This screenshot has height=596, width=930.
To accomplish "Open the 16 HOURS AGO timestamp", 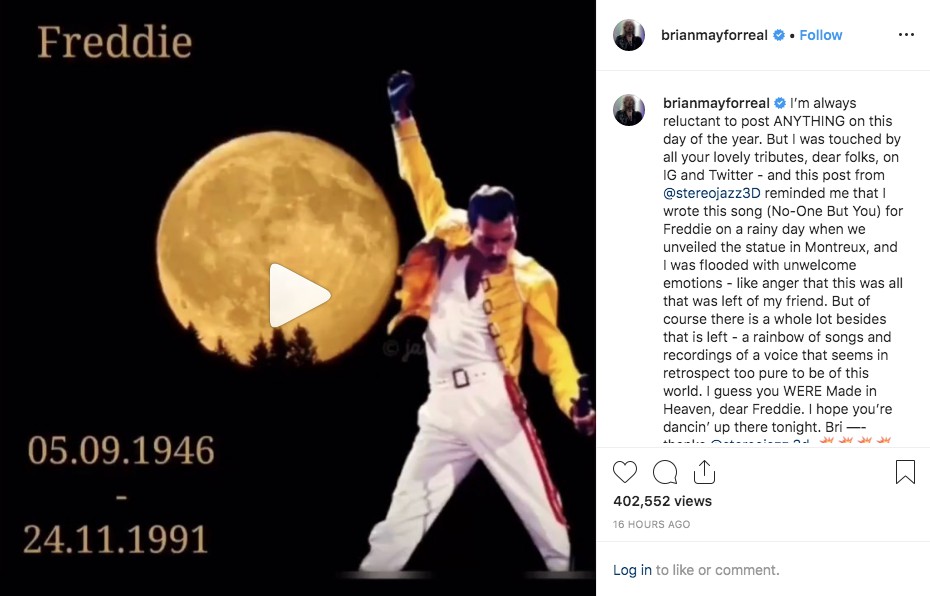I will point(651,524).
